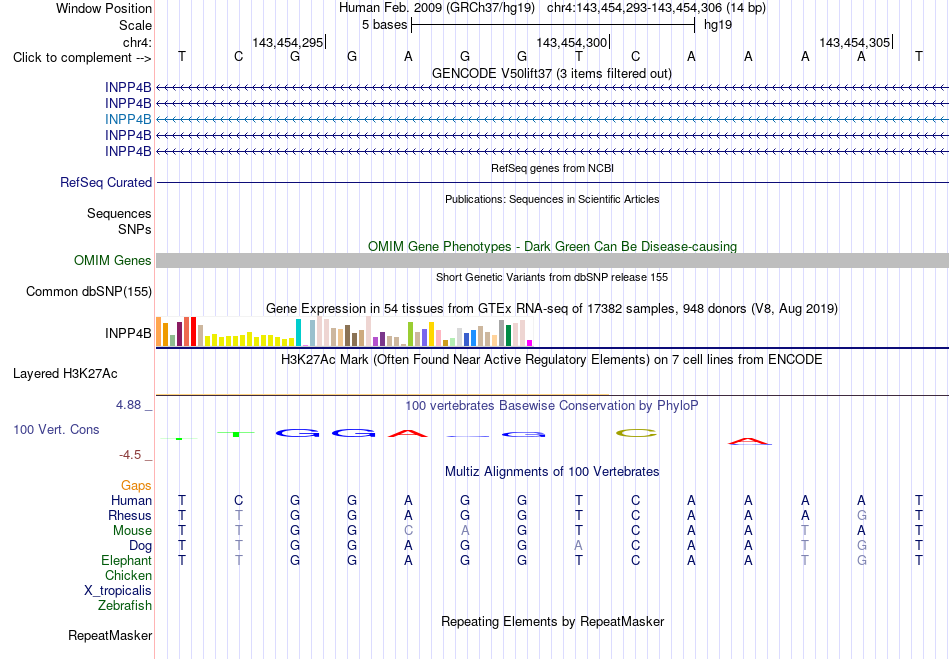Click the RefSeq Curated intron line
Screen dimensions: 950x659
pyautogui.click(x=552, y=182)
